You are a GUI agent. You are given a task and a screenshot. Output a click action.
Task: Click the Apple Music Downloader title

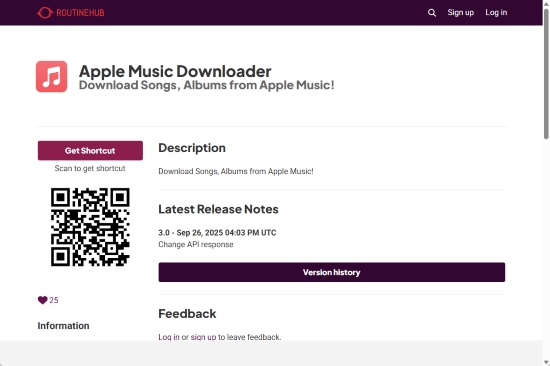click(x=175, y=71)
